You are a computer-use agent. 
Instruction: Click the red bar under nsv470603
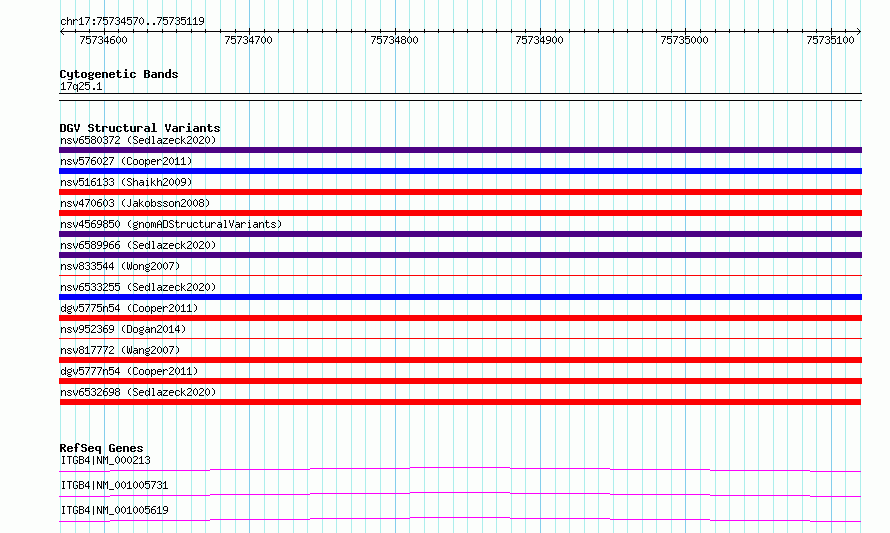(x=460, y=213)
